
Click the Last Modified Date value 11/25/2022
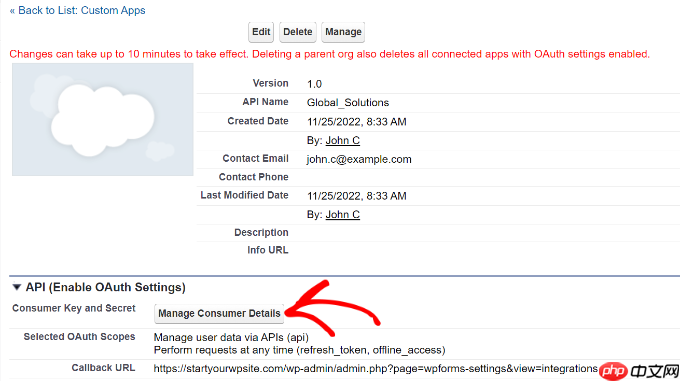pos(356,196)
